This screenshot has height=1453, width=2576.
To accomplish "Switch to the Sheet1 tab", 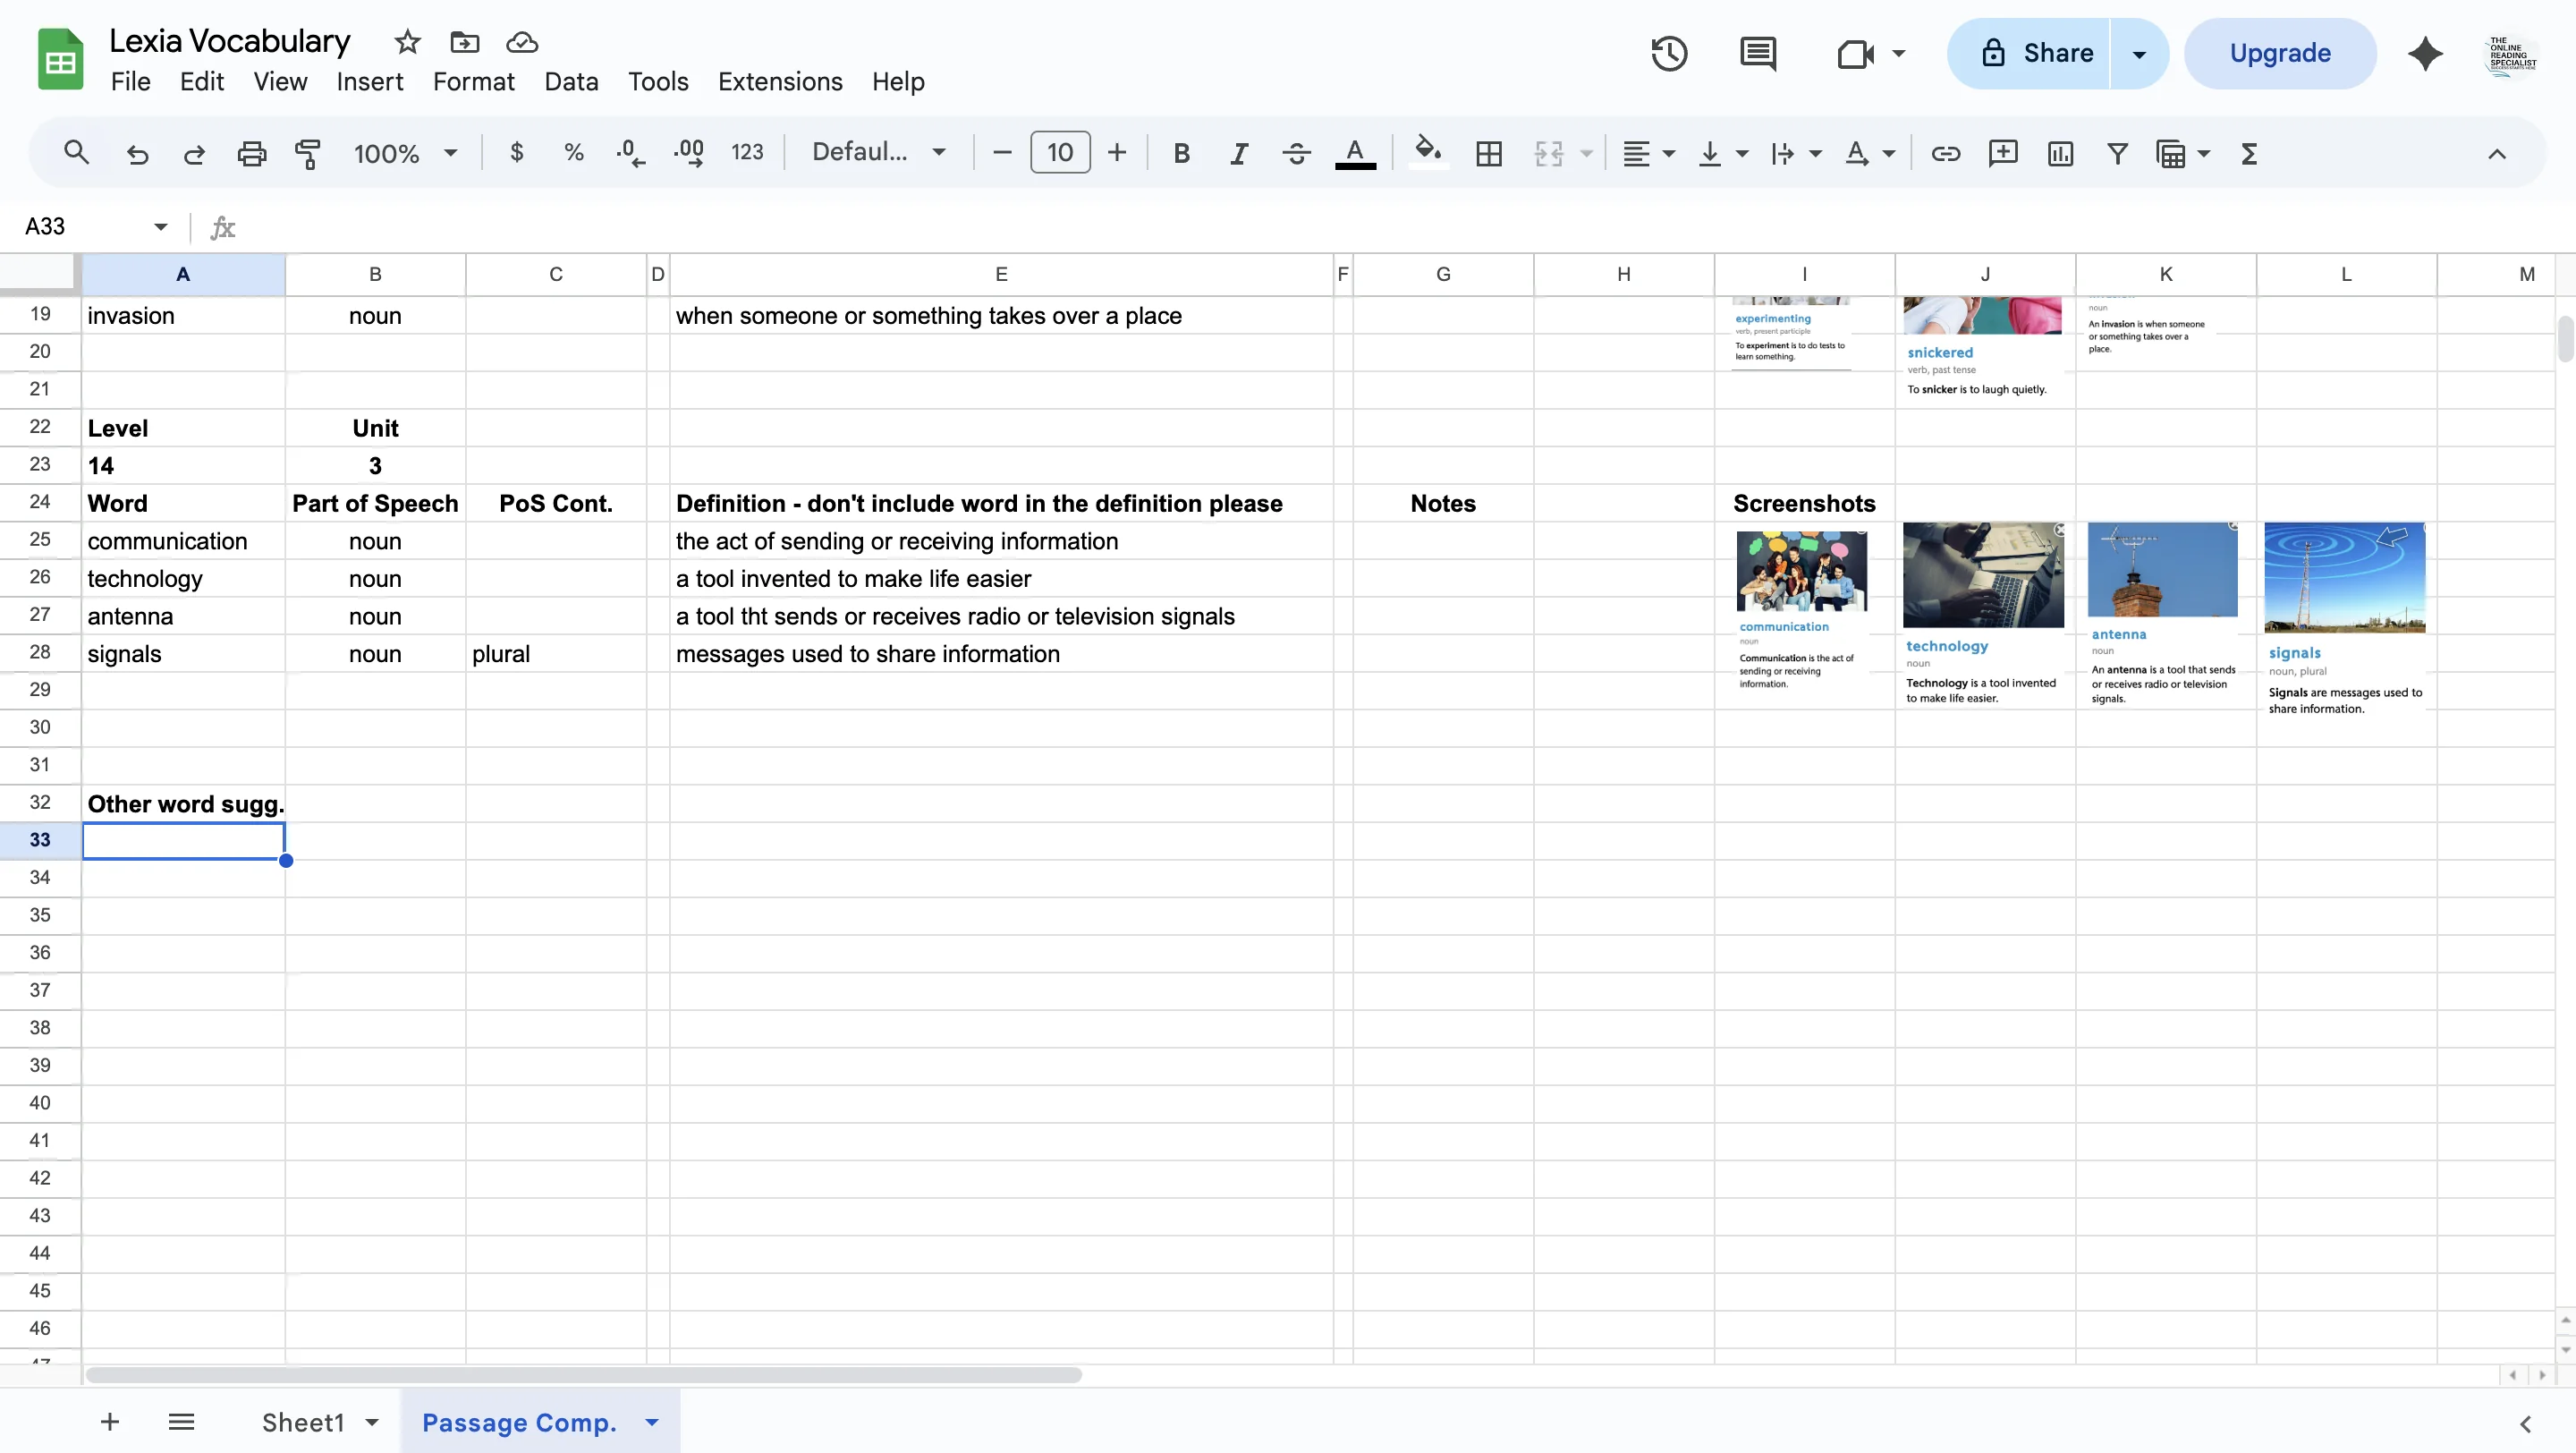I will [x=306, y=1421].
